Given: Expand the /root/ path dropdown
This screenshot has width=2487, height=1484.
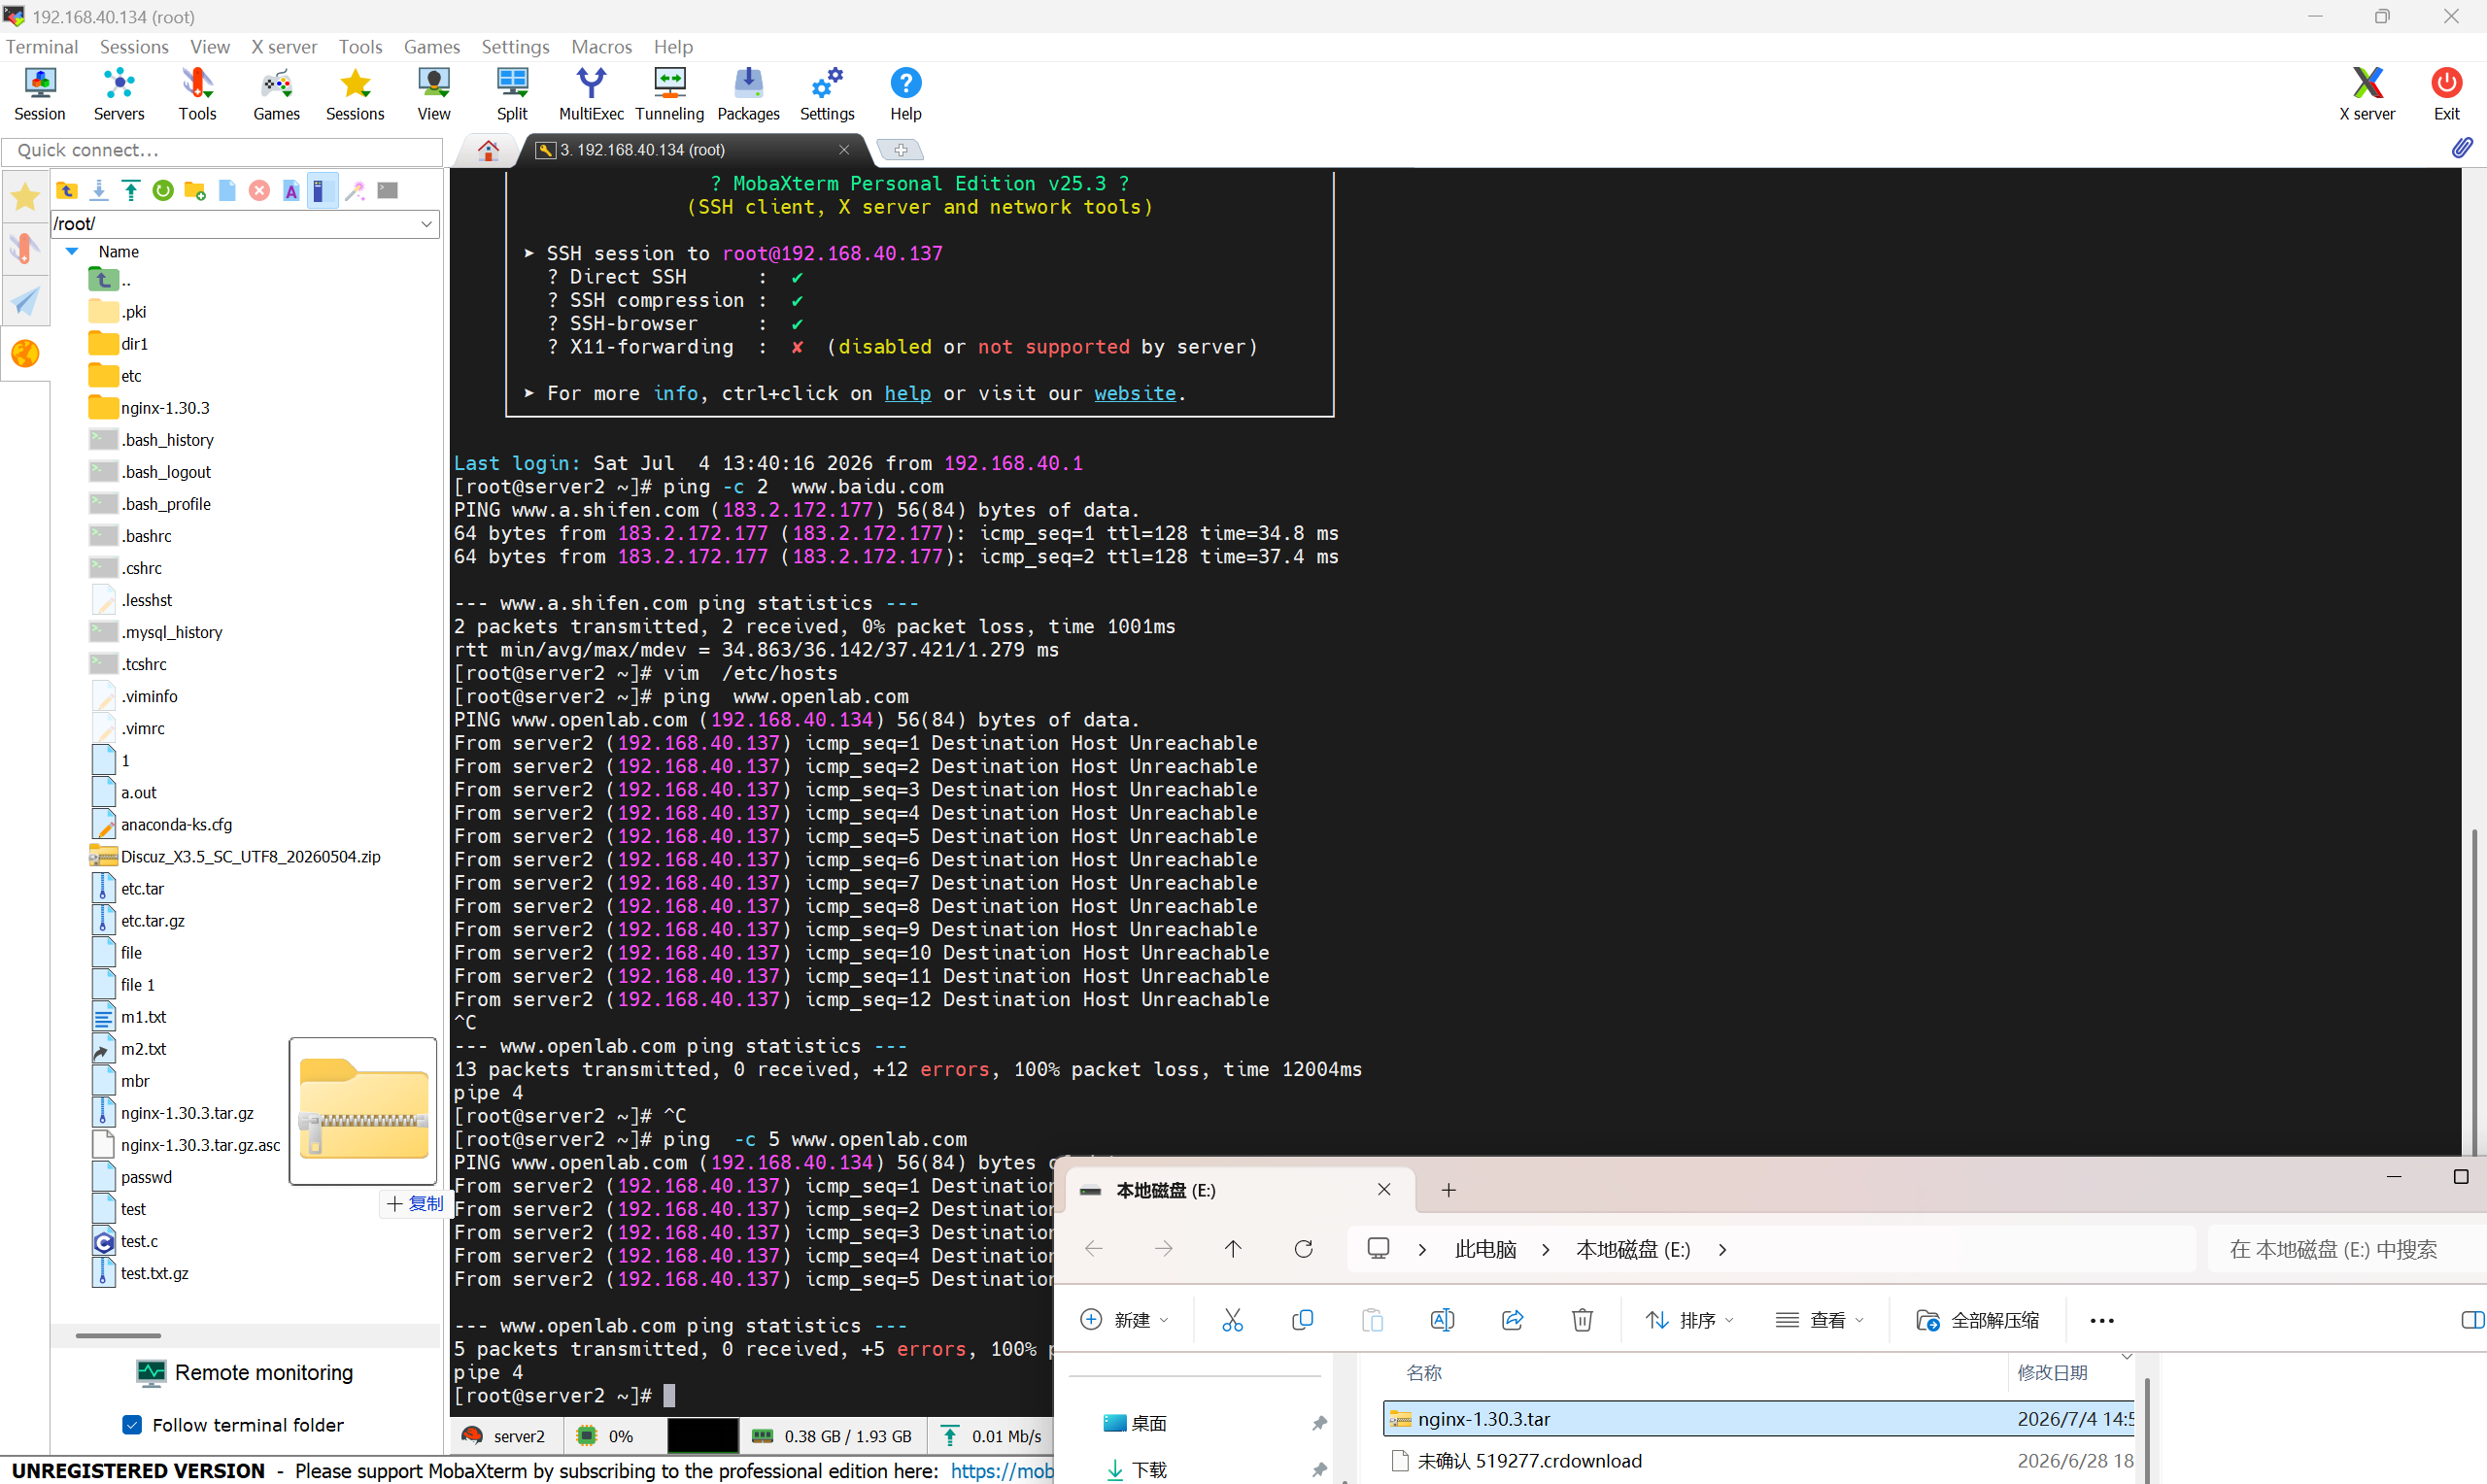Looking at the screenshot, I should pos(427,223).
